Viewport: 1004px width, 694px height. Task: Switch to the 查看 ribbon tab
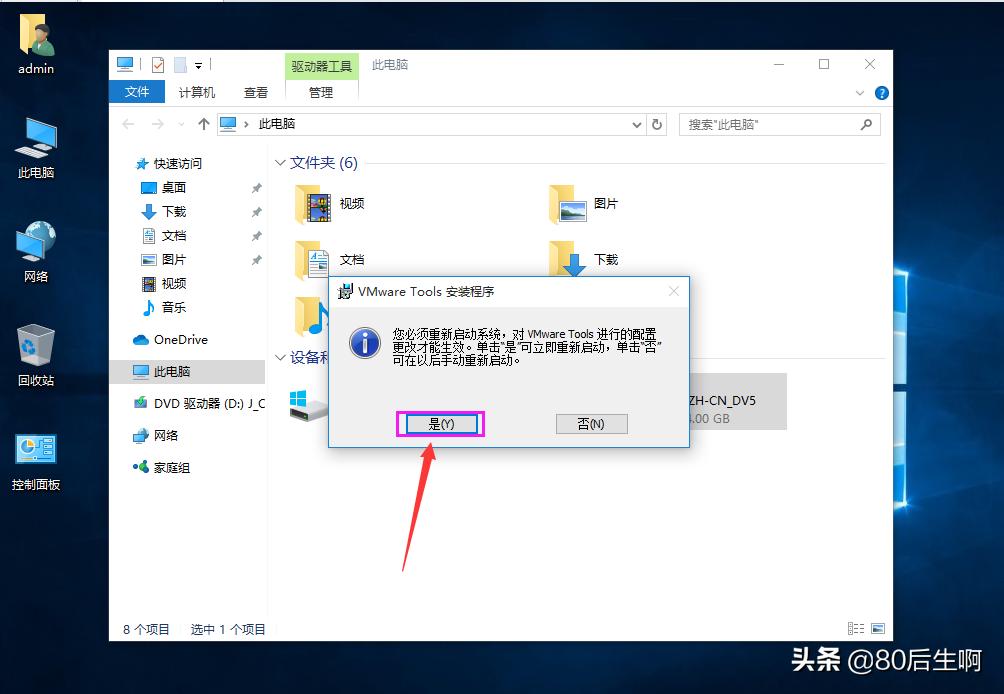(255, 92)
